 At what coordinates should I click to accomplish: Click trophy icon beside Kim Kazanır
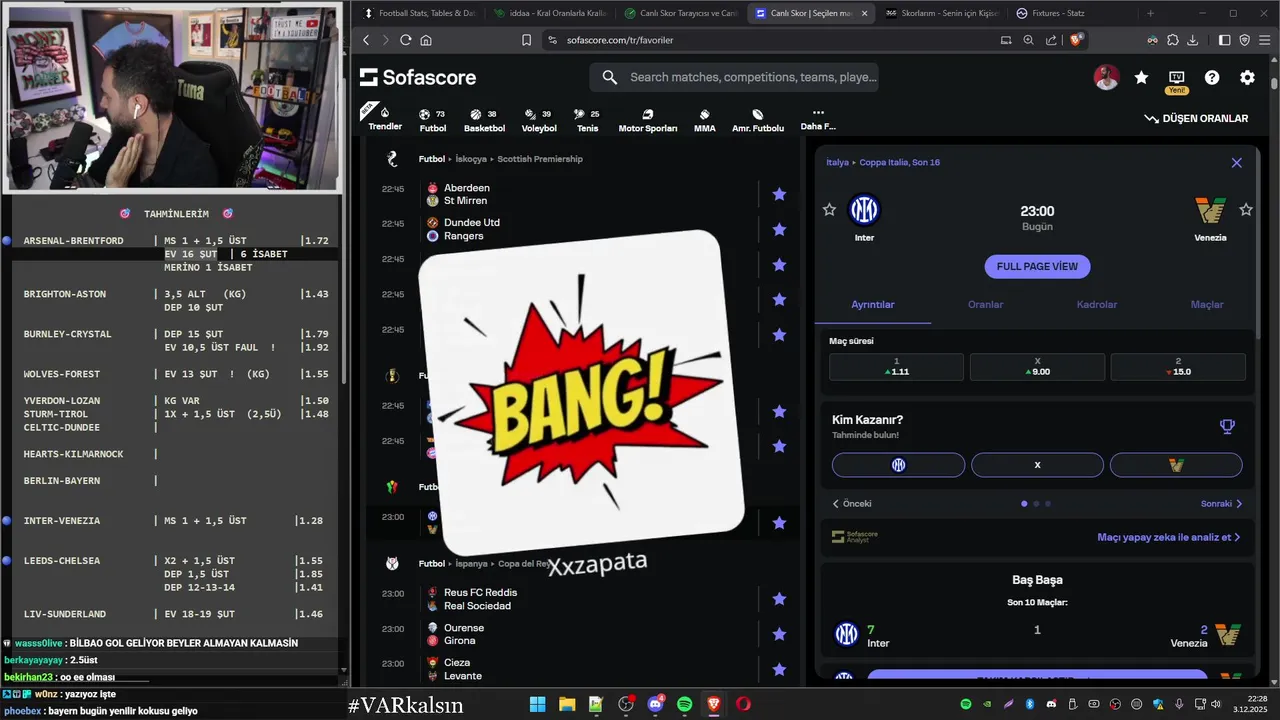click(1227, 426)
